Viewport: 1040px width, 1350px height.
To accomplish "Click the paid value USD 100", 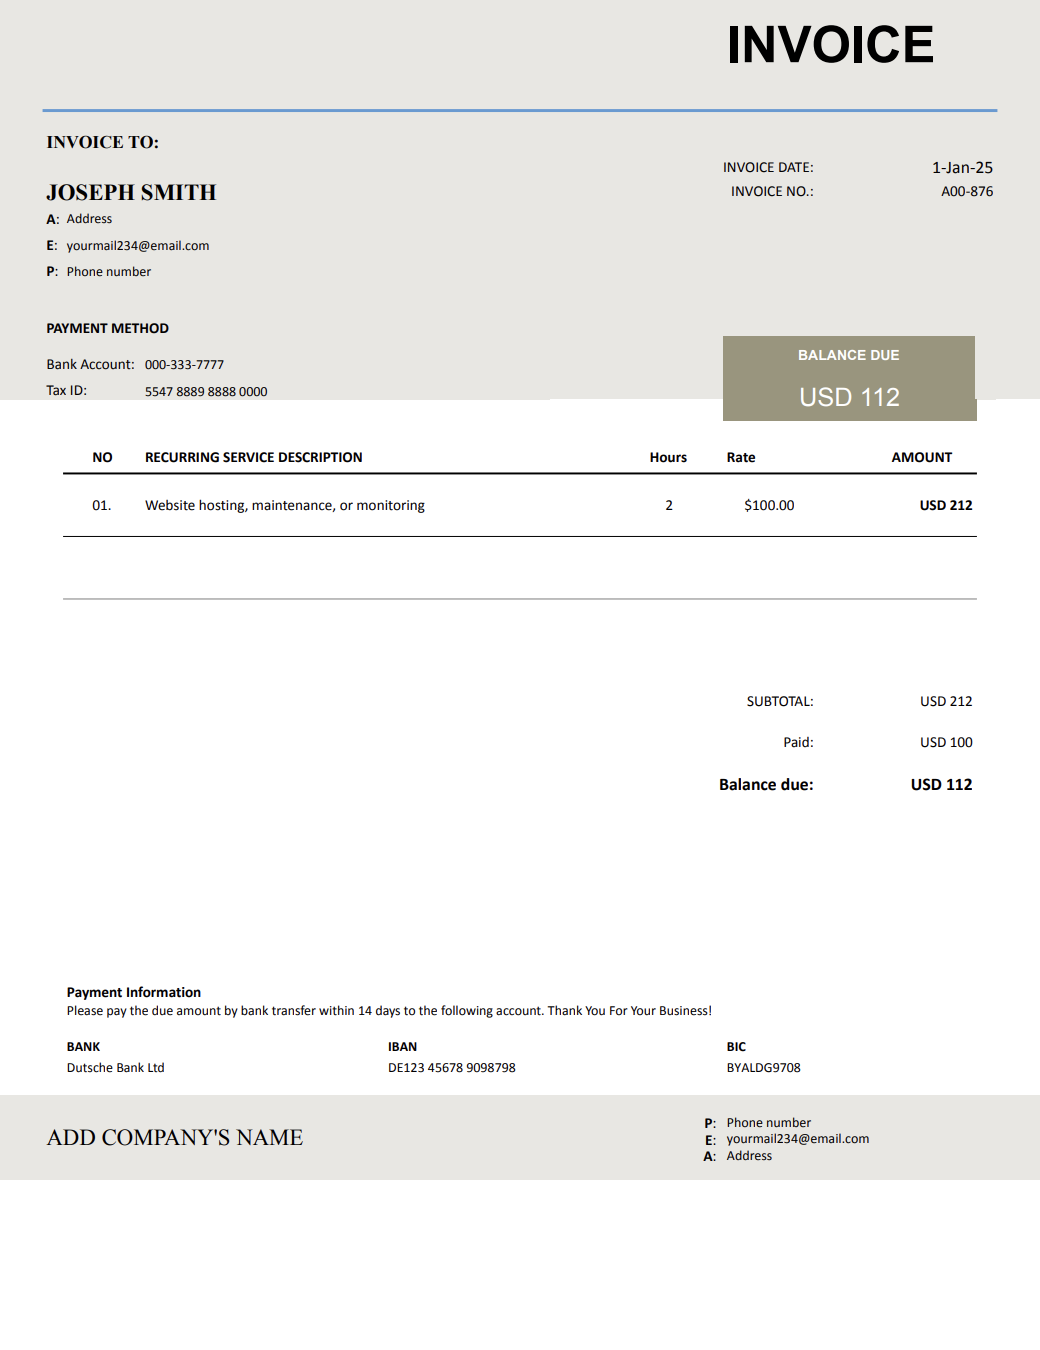I will coord(946,742).
